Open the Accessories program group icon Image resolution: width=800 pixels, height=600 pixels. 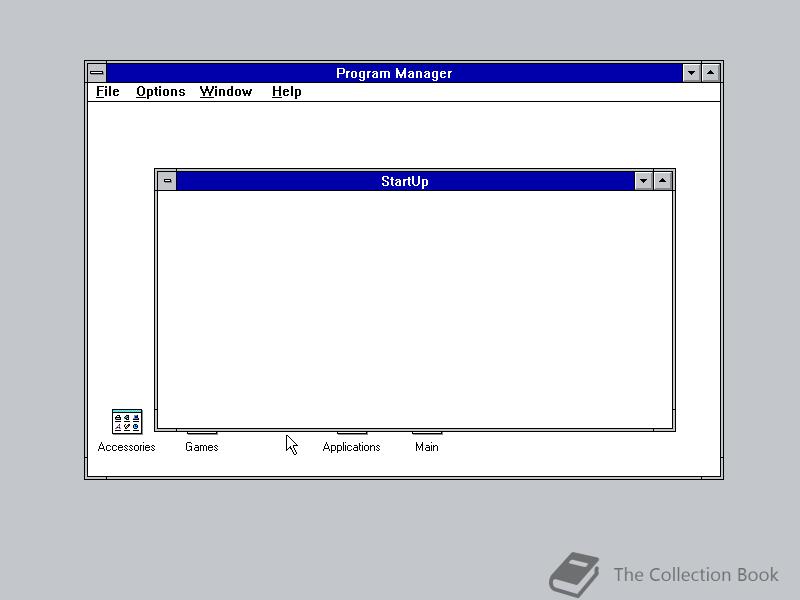127,421
